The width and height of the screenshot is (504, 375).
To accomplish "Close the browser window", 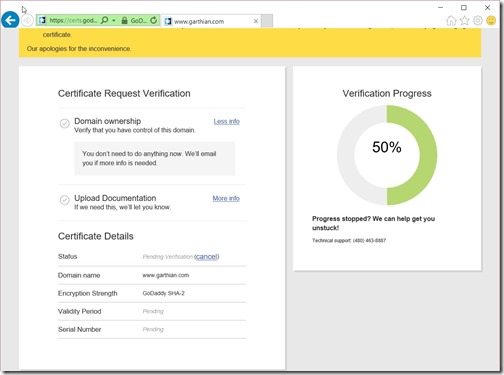I will [x=487, y=7].
